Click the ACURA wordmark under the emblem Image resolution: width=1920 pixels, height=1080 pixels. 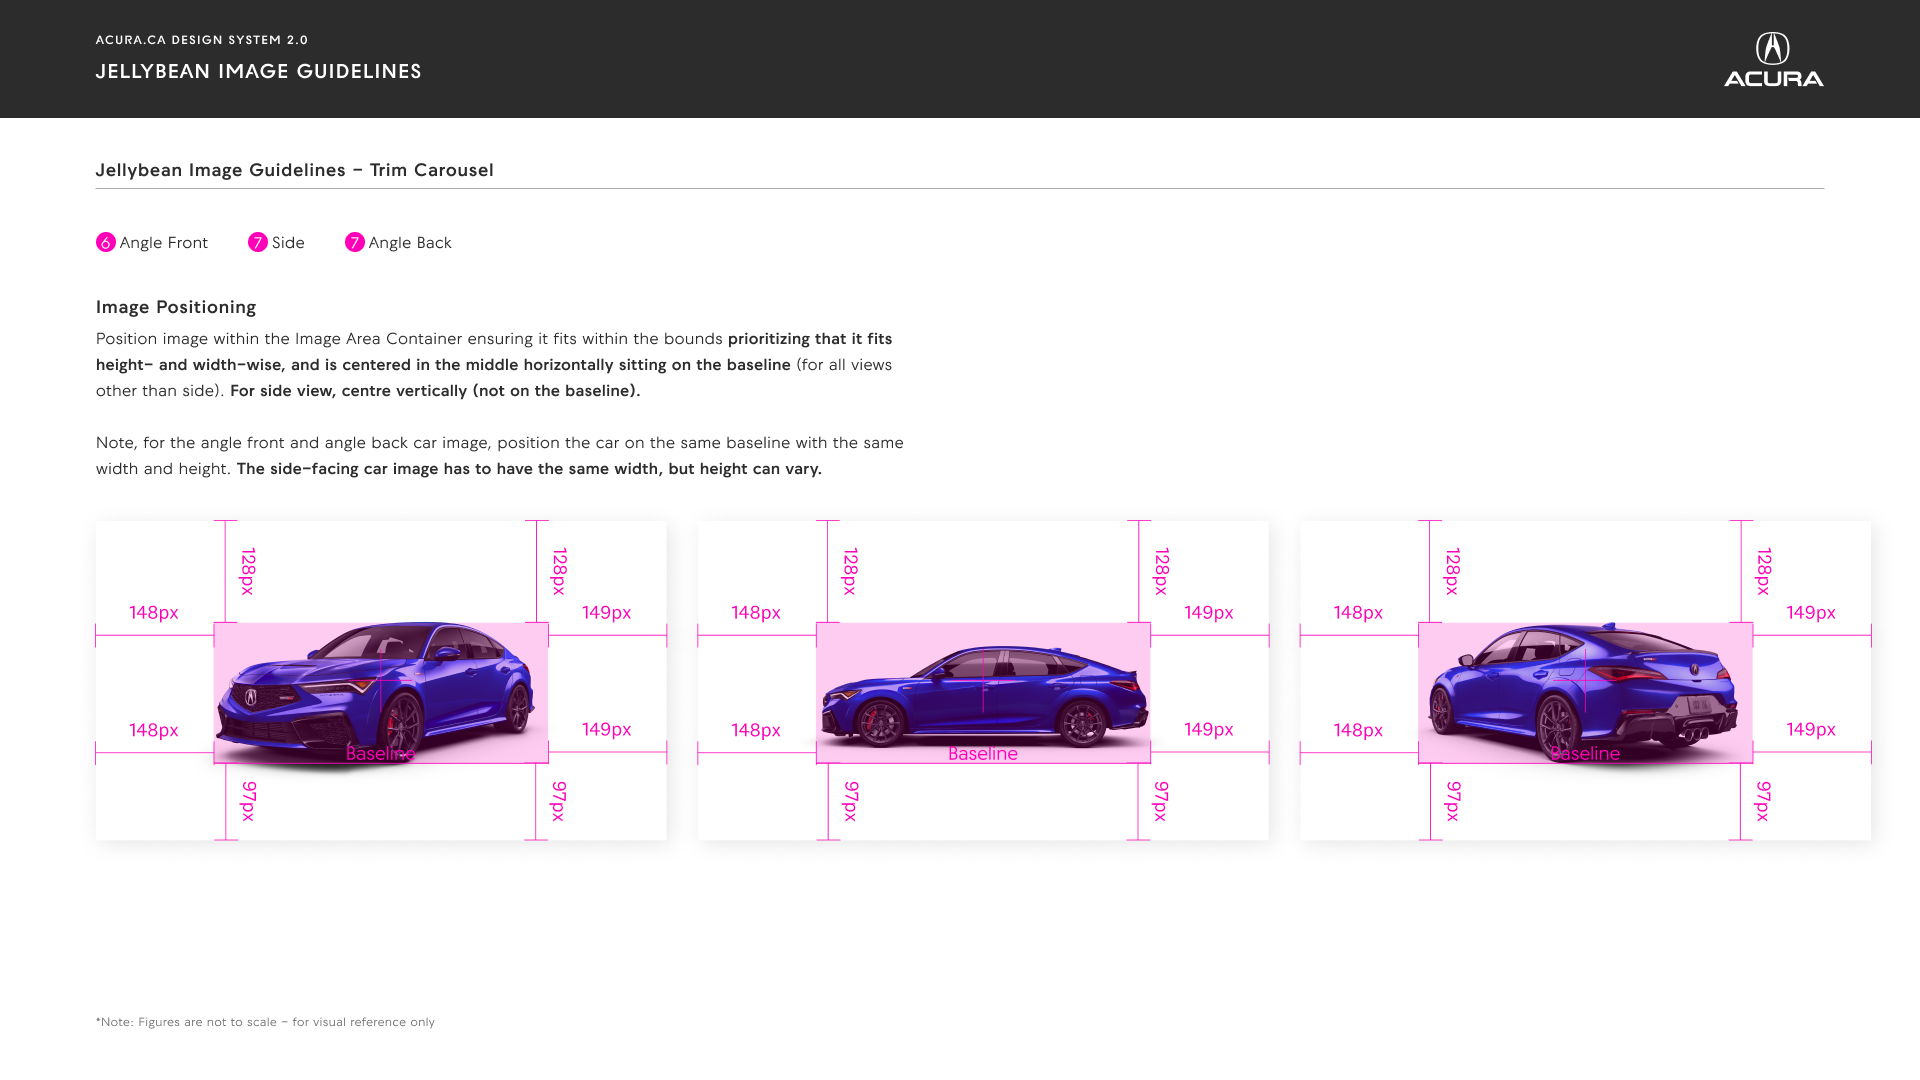coord(1774,78)
